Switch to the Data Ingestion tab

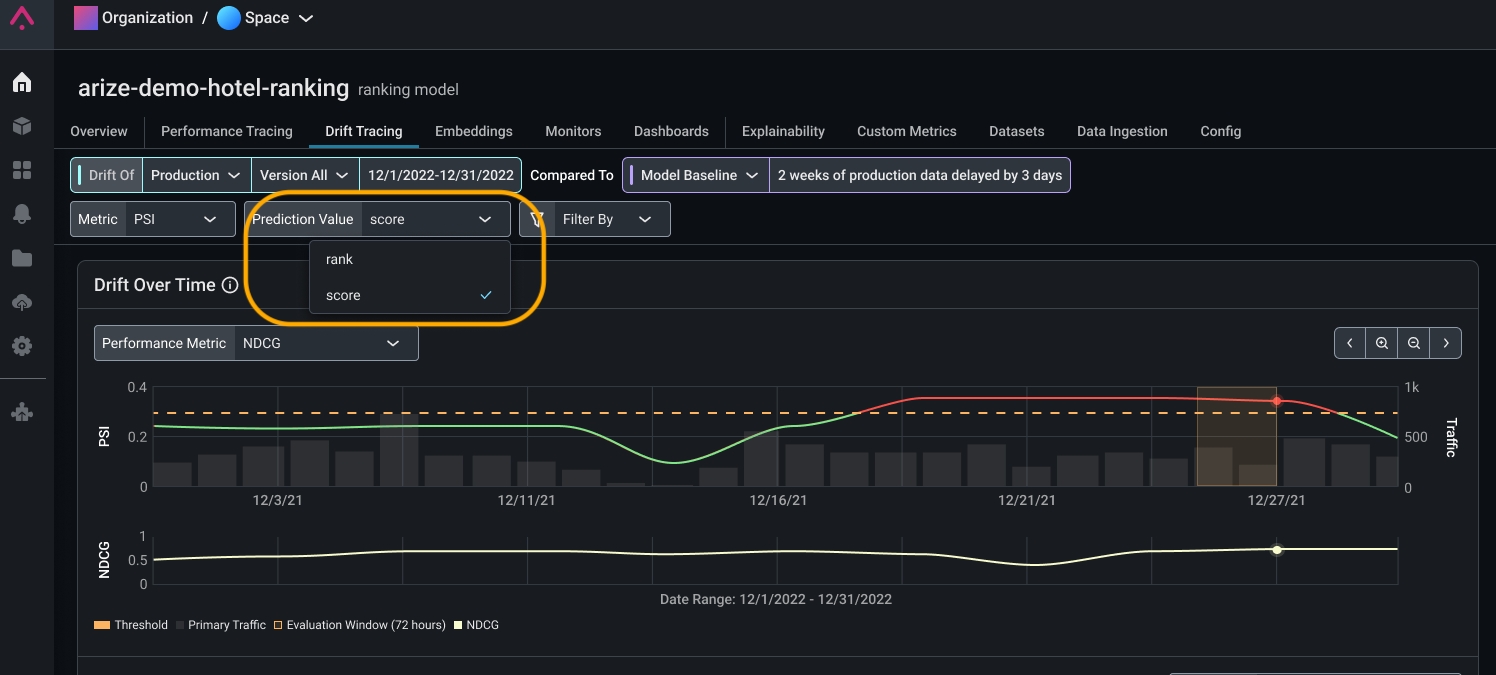(x=1122, y=131)
